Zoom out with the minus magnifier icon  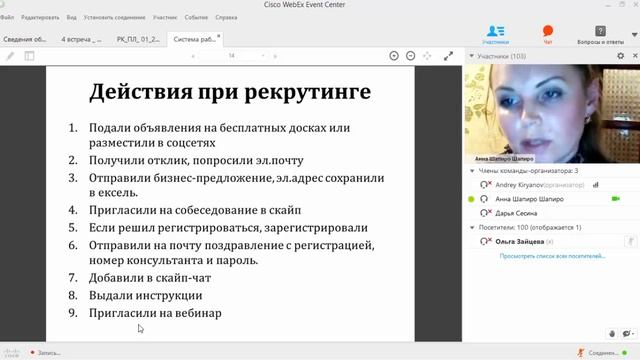click(x=411, y=56)
